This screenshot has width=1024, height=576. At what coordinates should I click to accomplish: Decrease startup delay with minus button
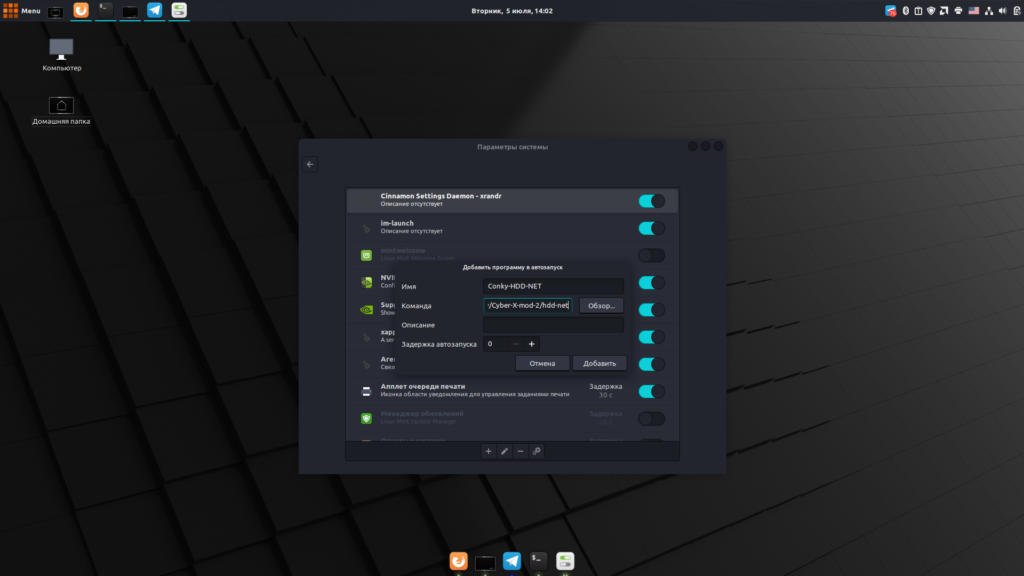click(516, 344)
